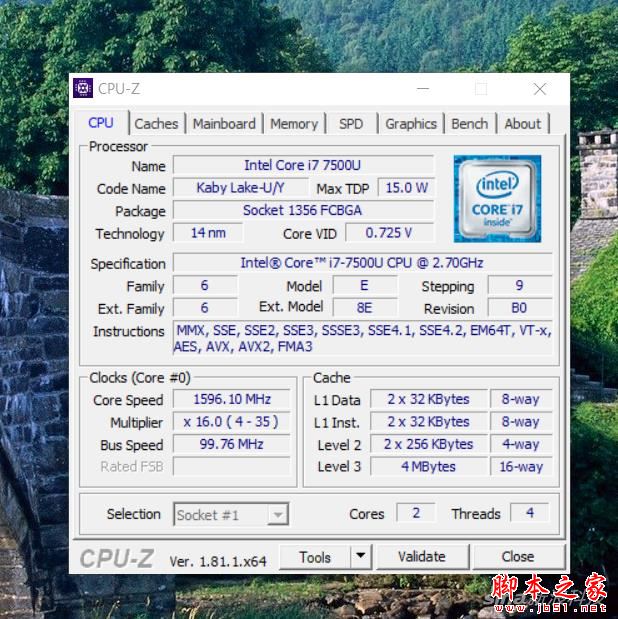The width and height of the screenshot is (618, 619).
Task: Click the Revision value B0
Action: pos(520,308)
